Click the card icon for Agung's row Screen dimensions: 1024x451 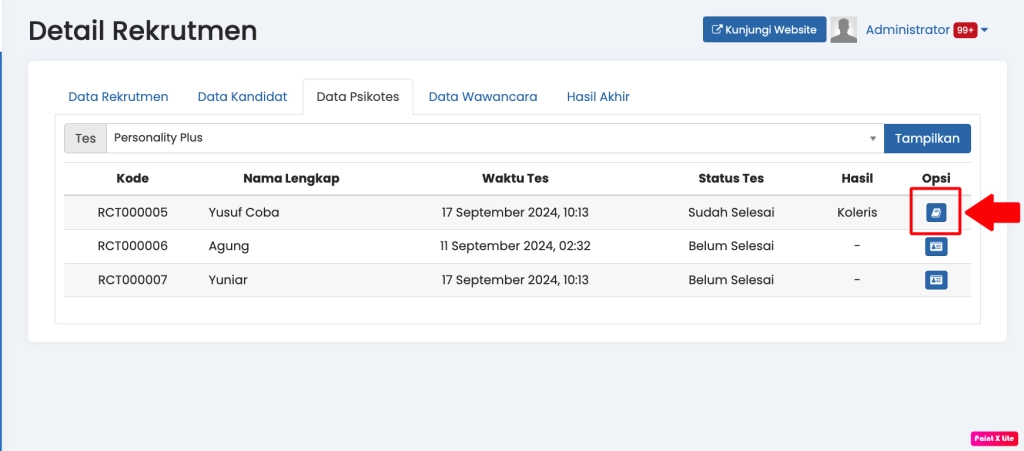point(935,247)
